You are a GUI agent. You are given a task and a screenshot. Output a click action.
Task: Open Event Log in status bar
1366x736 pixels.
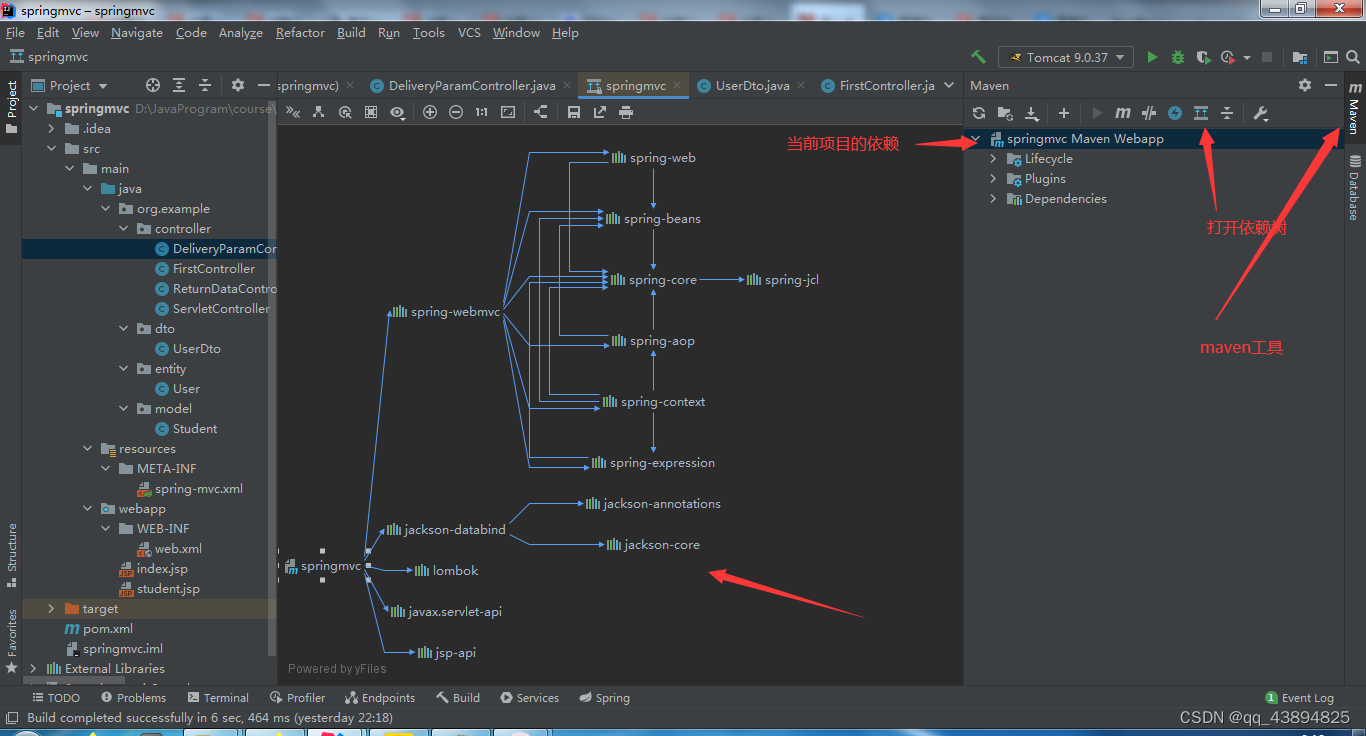1299,698
